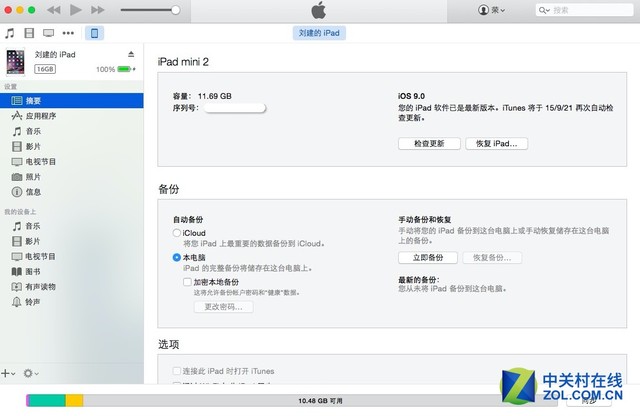Select 有声读物 in the sidebar

(71, 287)
